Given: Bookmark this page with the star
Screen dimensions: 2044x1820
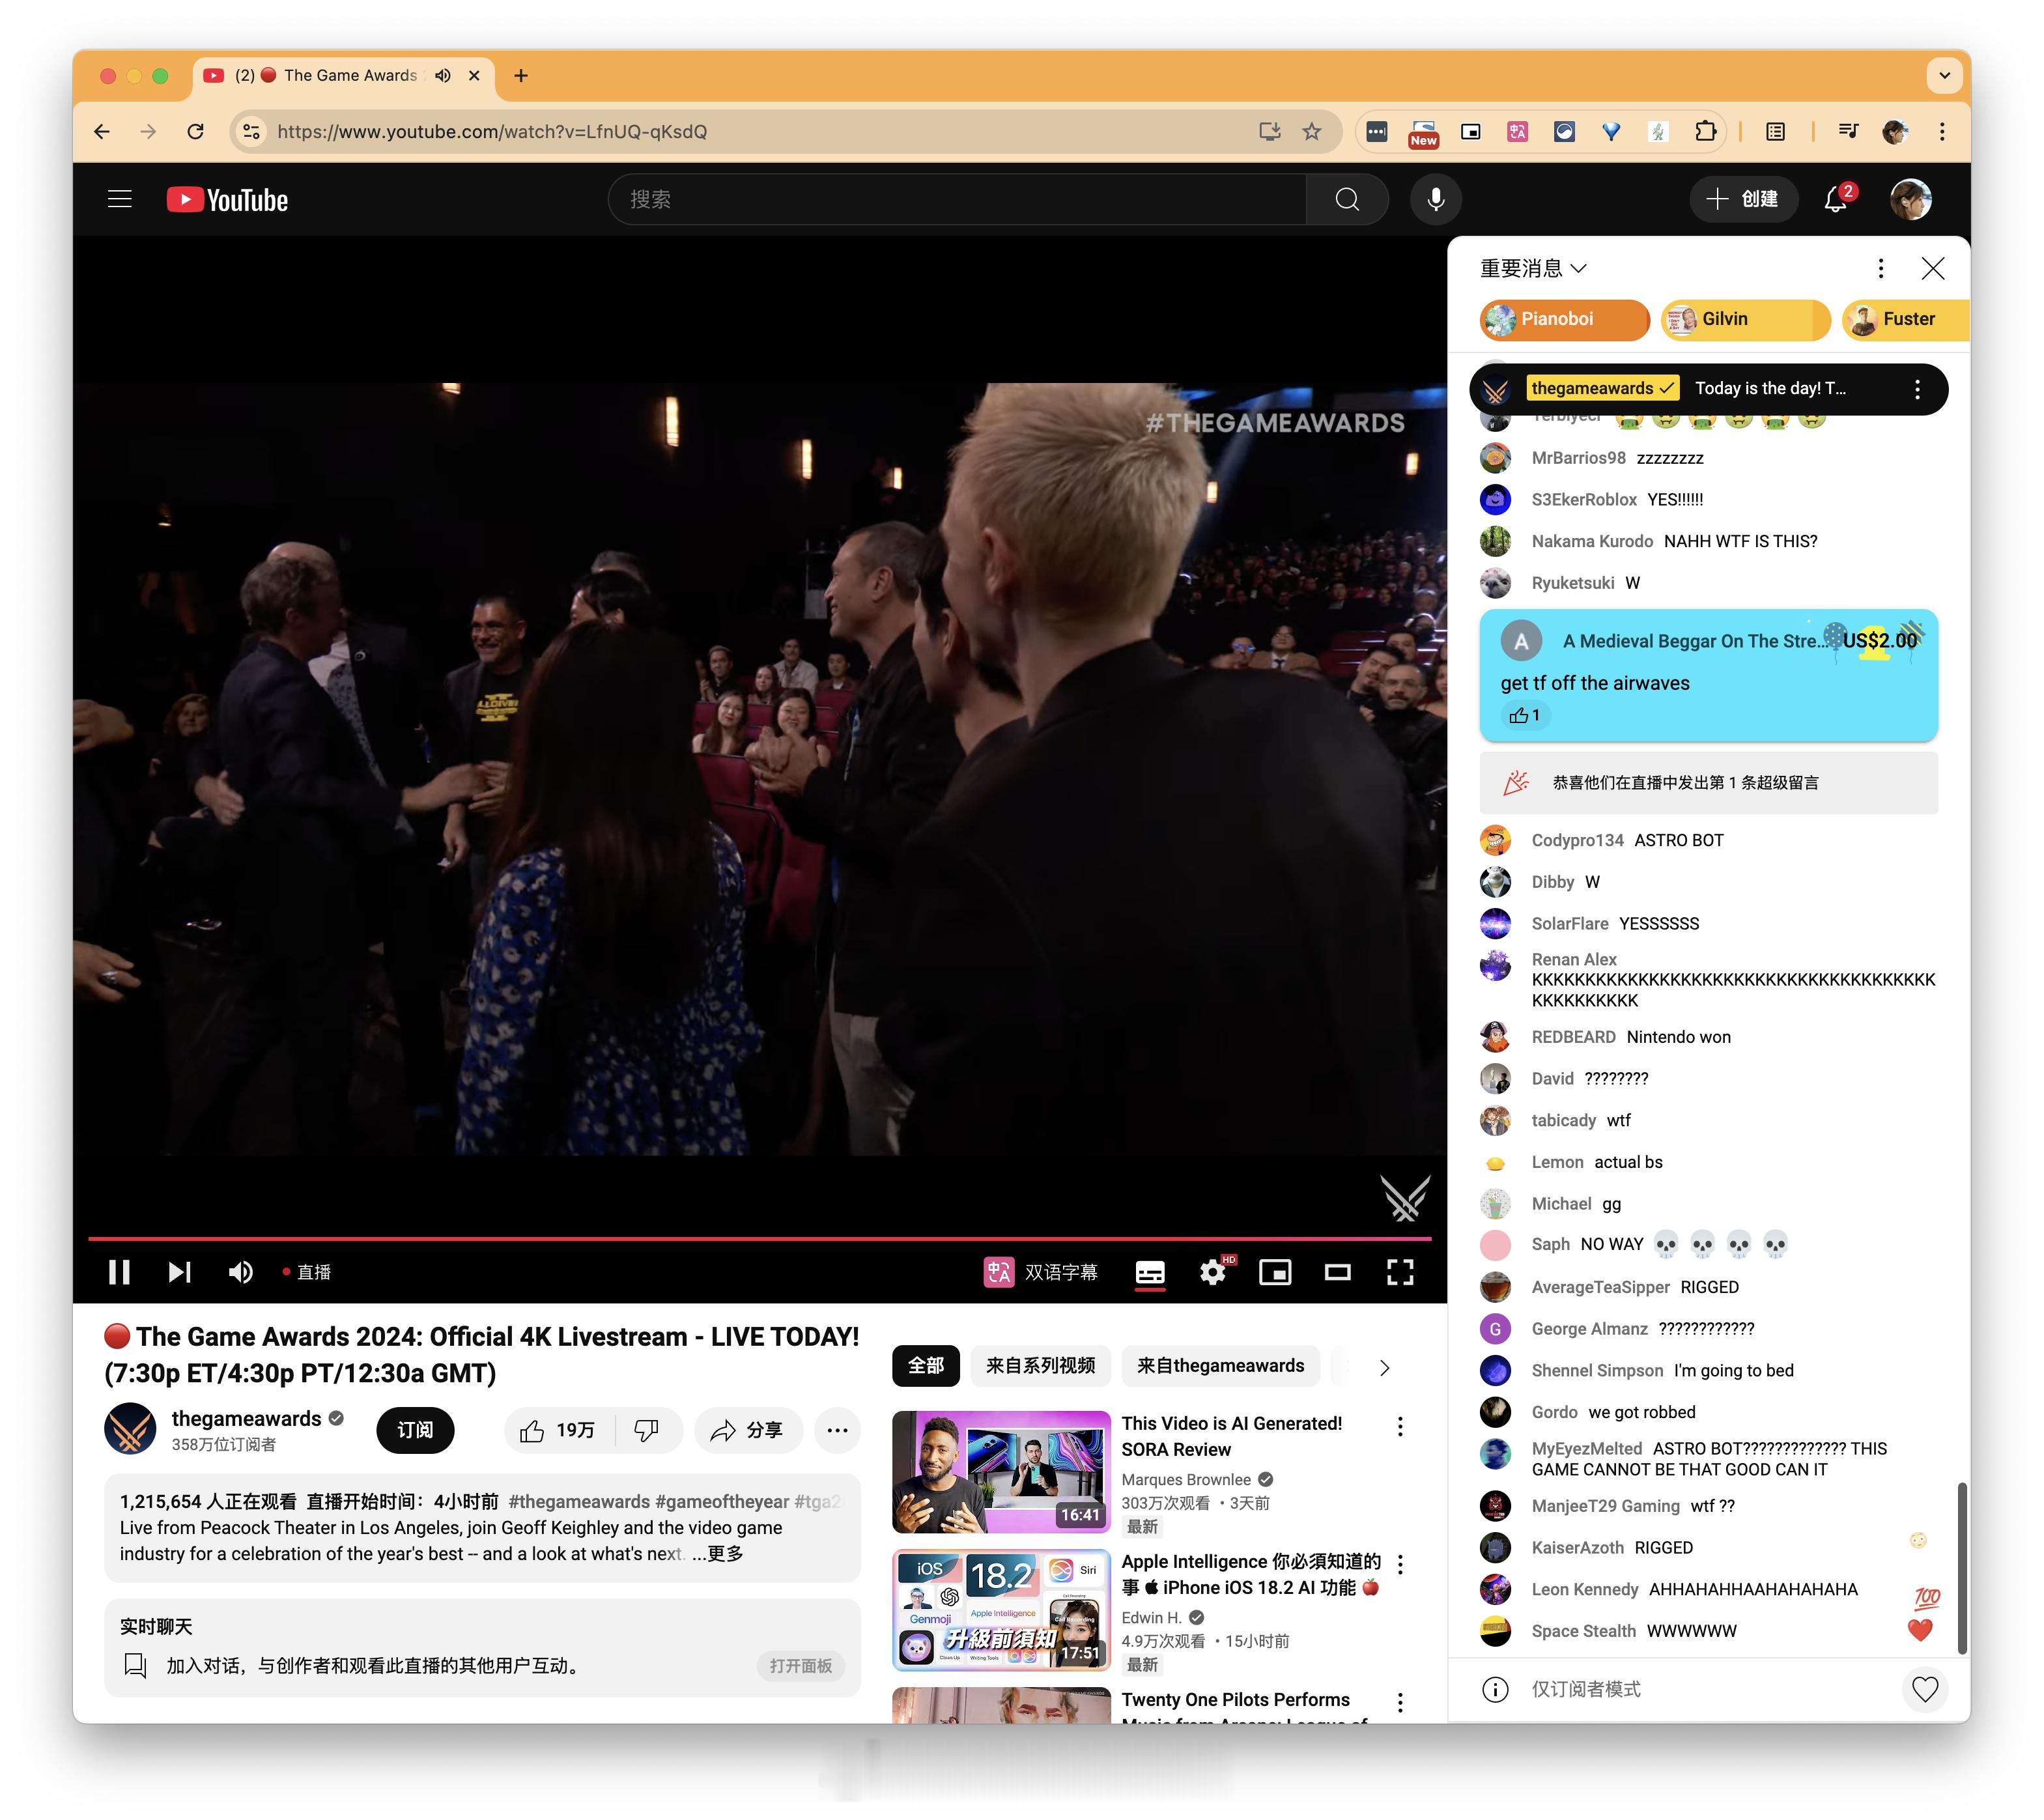Looking at the screenshot, I should pyautogui.click(x=1312, y=132).
